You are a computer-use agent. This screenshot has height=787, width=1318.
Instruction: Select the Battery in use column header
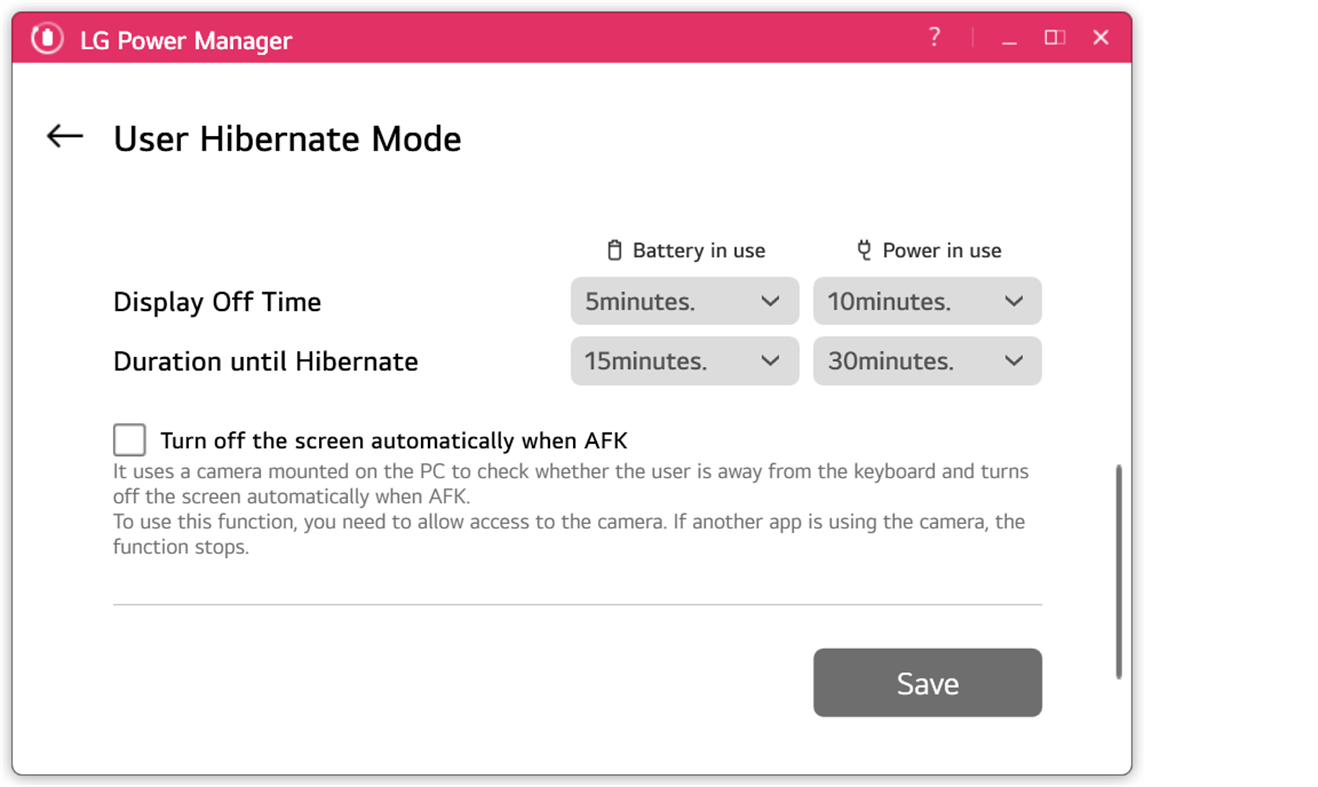point(697,250)
